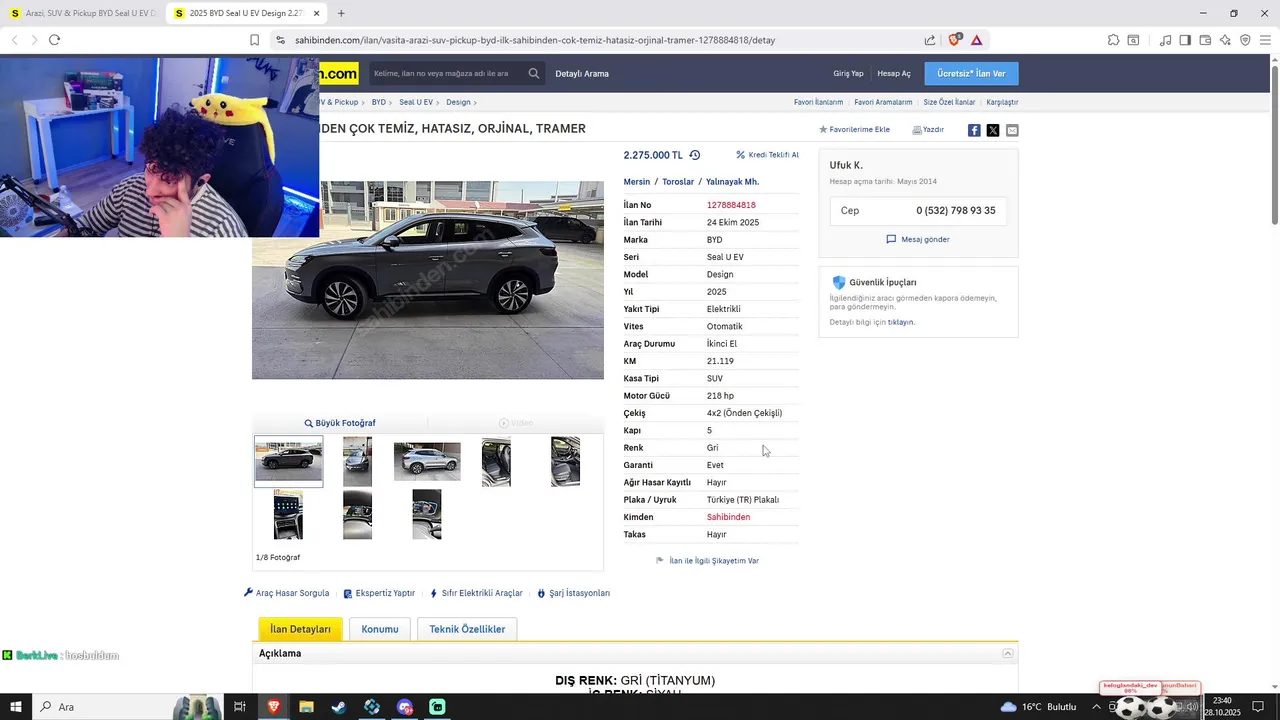Open the Teknik Özellikler tab

tap(467, 629)
